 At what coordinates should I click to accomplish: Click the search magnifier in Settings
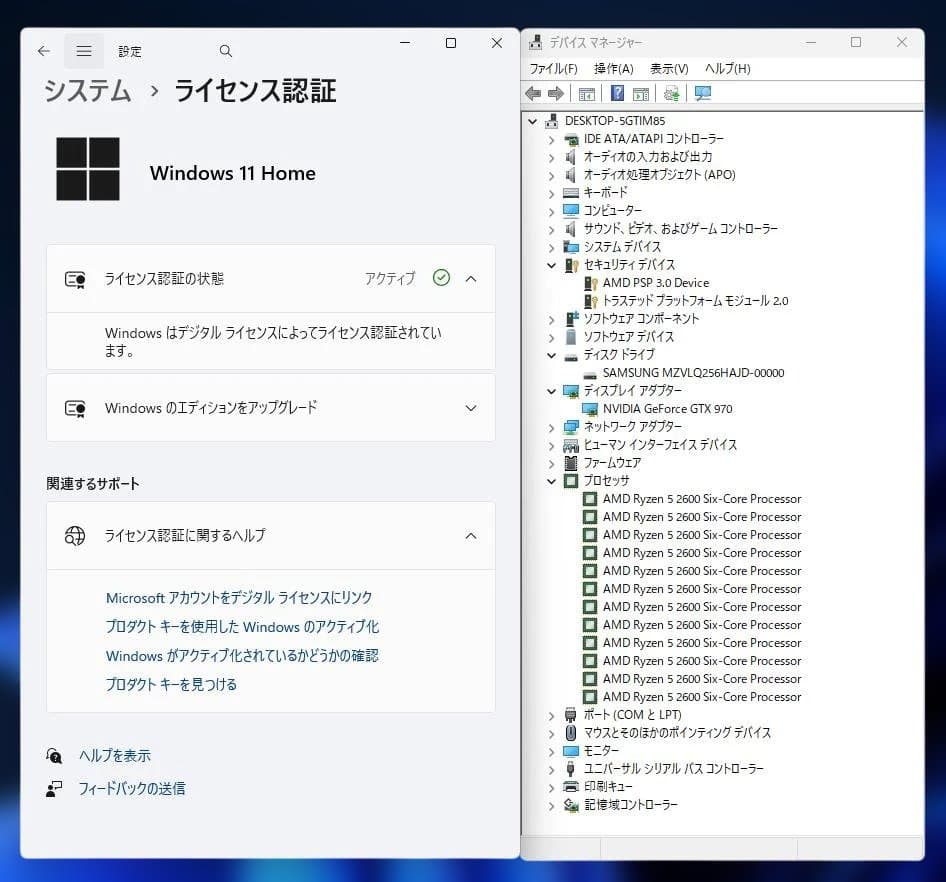click(x=225, y=51)
